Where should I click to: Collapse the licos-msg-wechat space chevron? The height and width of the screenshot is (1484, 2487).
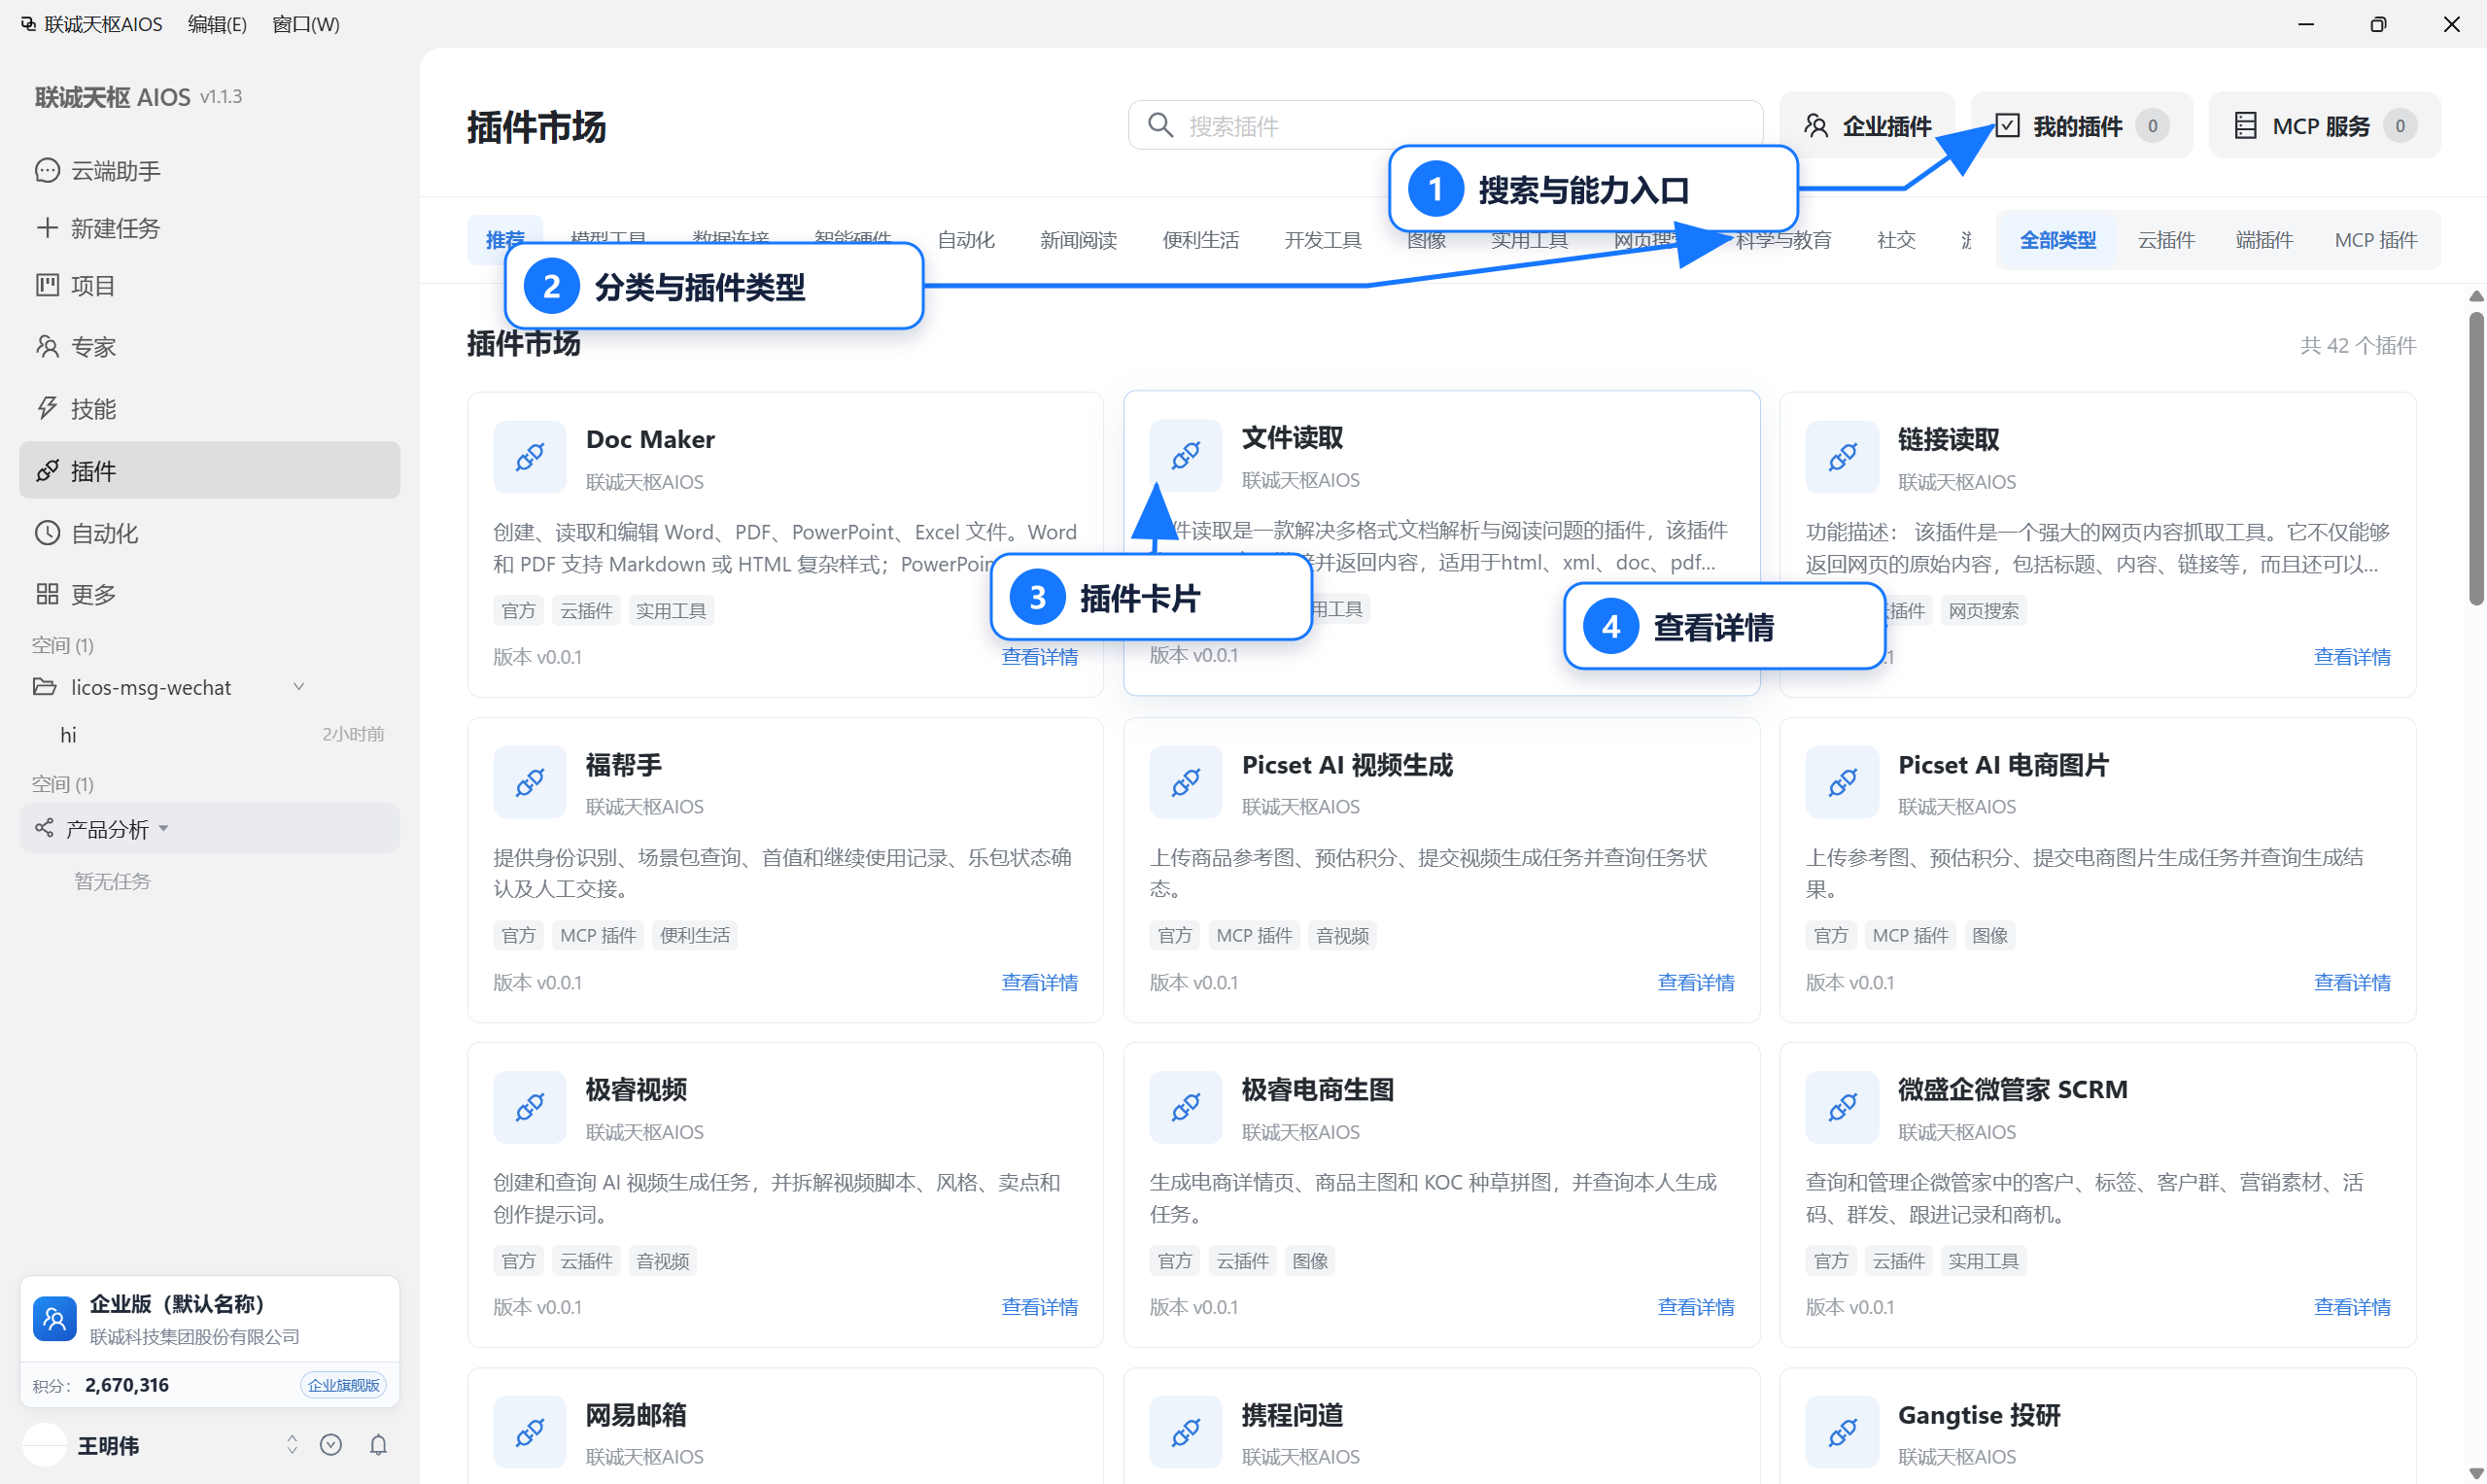coord(298,687)
